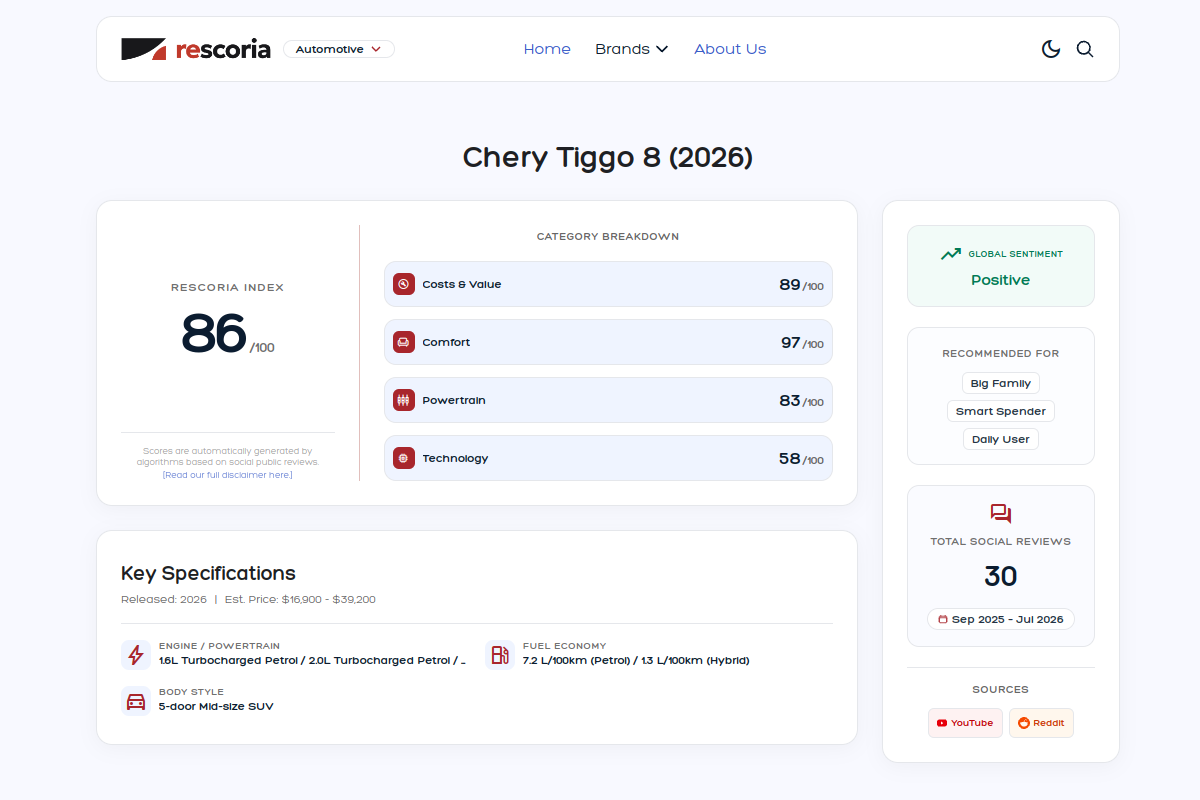Viewport: 1200px width, 800px height.
Task: Click the body style car icon
Action: tap(136, 701)
